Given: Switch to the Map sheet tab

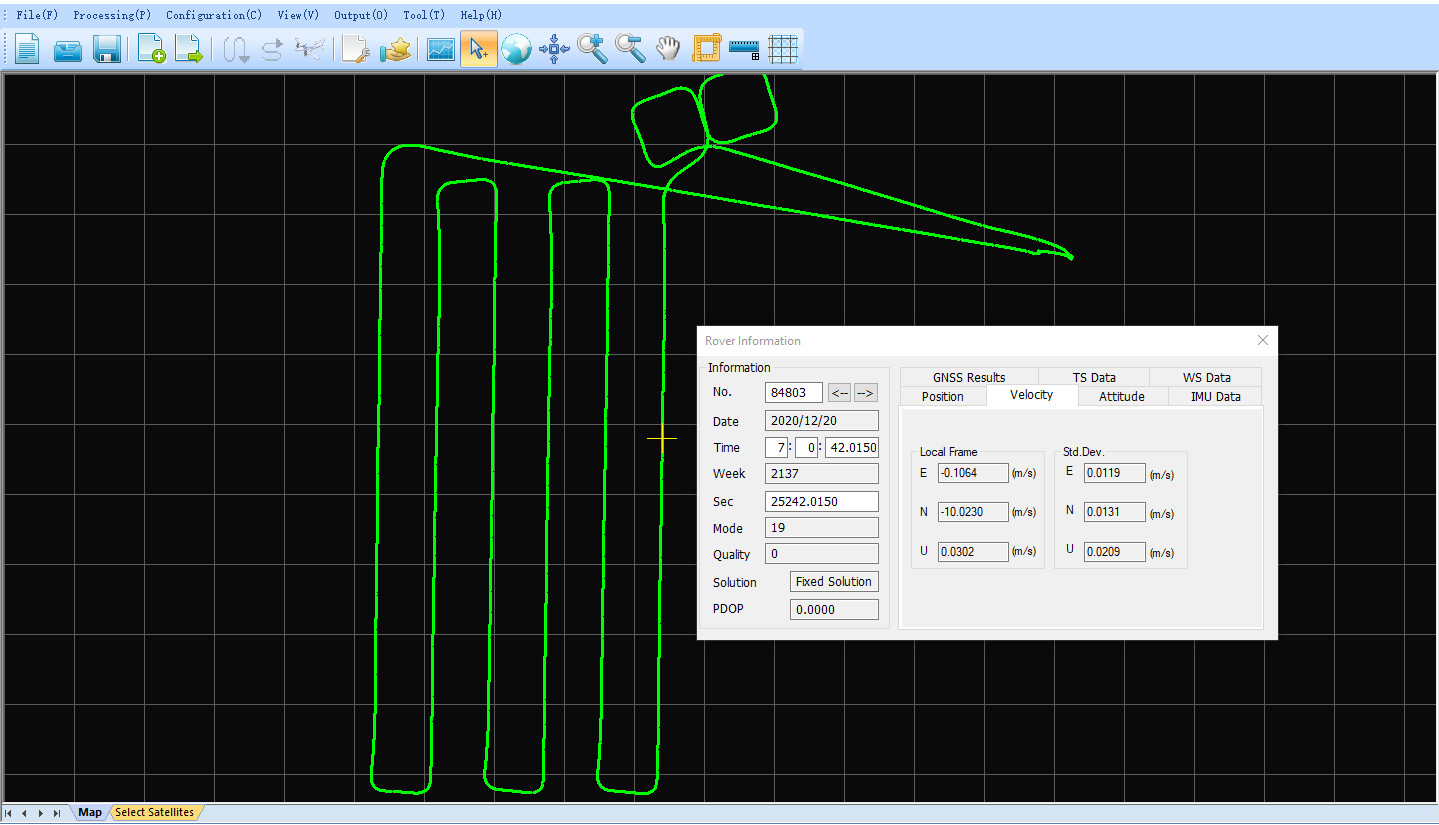Looking at the screenshot, I should pos(90,812).
